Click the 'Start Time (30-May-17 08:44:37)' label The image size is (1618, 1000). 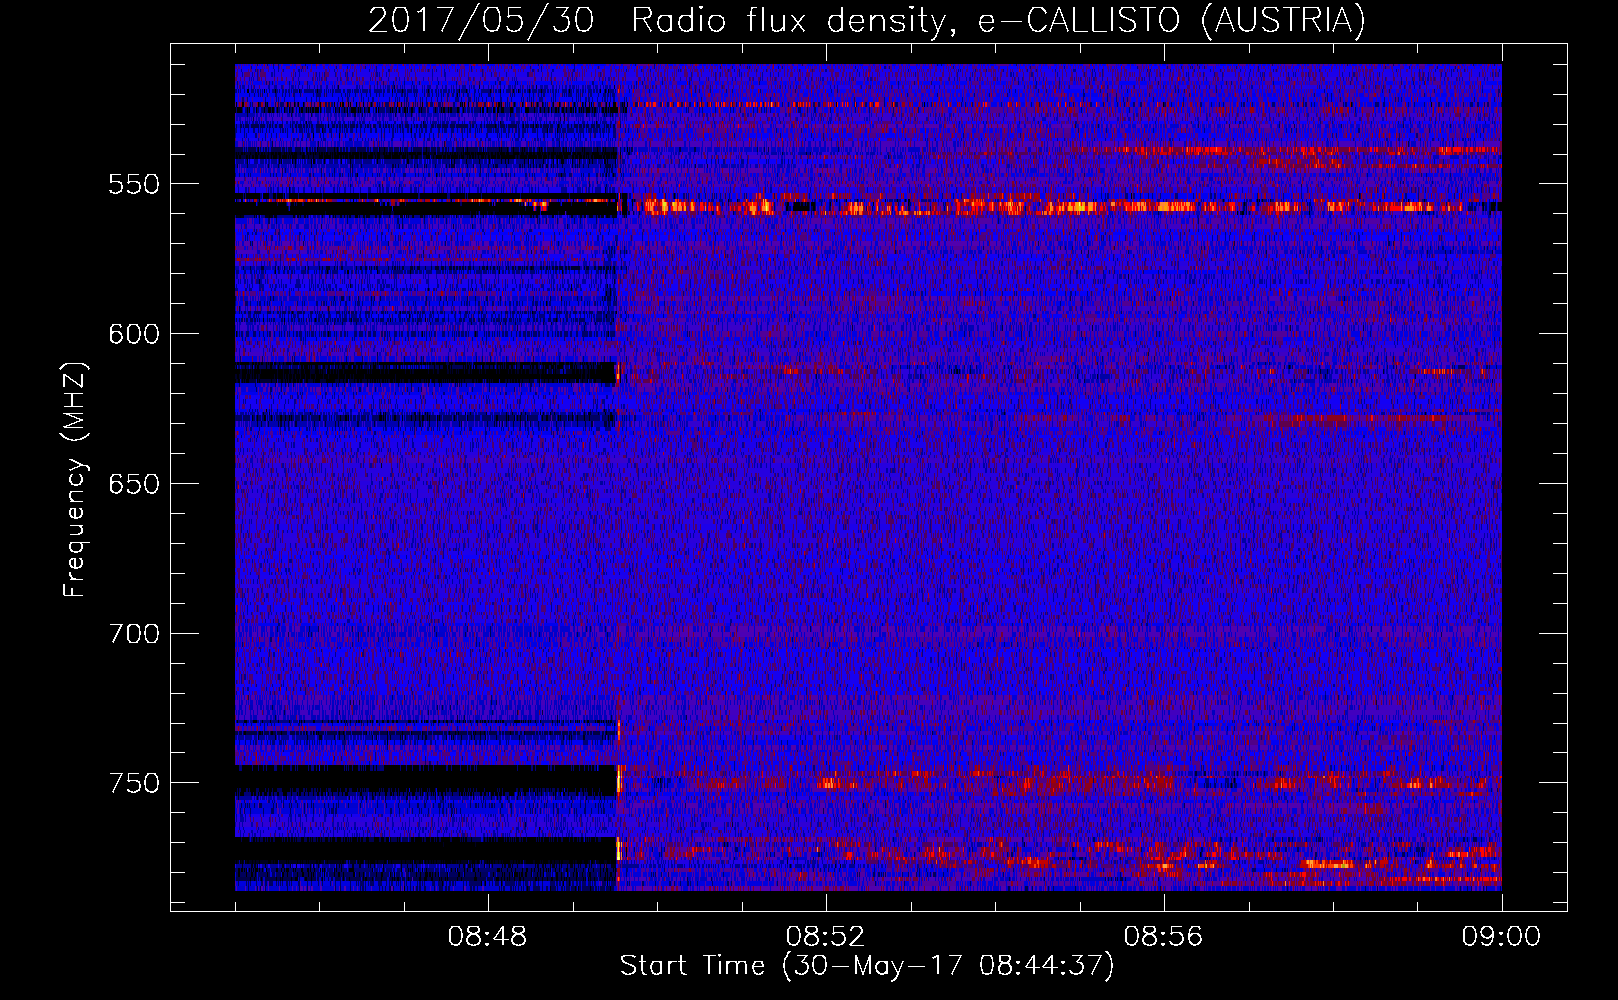click(x=867, y=966)
